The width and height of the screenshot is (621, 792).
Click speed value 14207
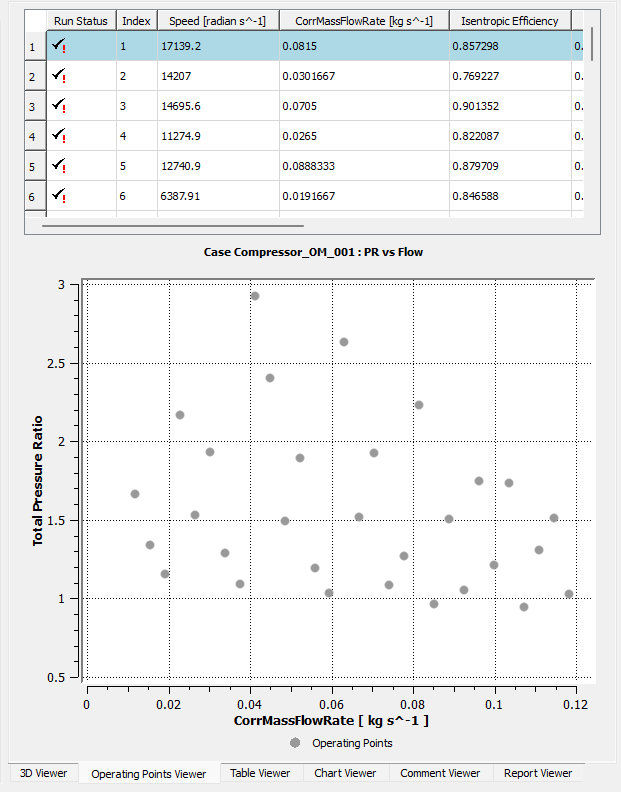coord(218,76)
